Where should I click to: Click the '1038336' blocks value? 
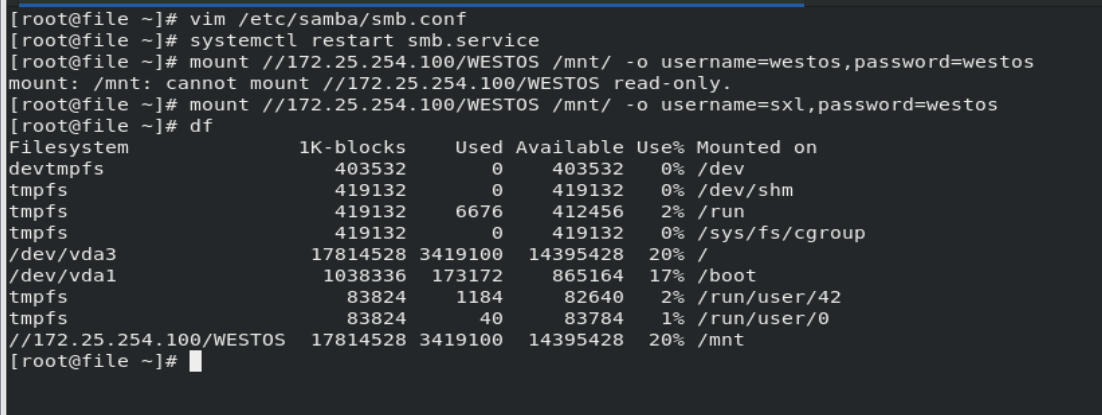coord(364,276)
